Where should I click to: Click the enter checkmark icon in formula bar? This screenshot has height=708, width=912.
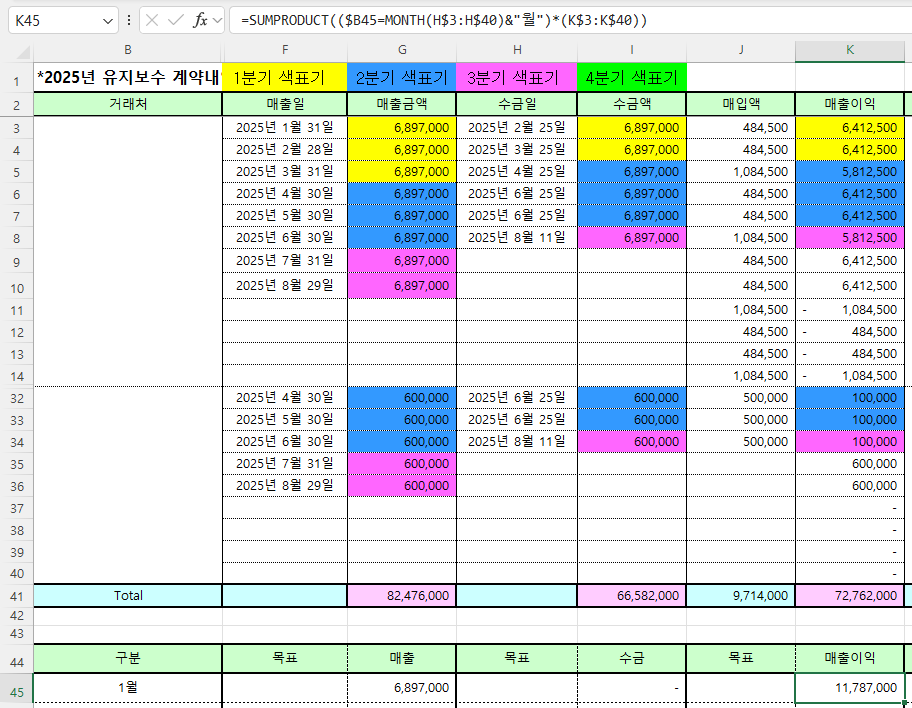click(176, 20)
